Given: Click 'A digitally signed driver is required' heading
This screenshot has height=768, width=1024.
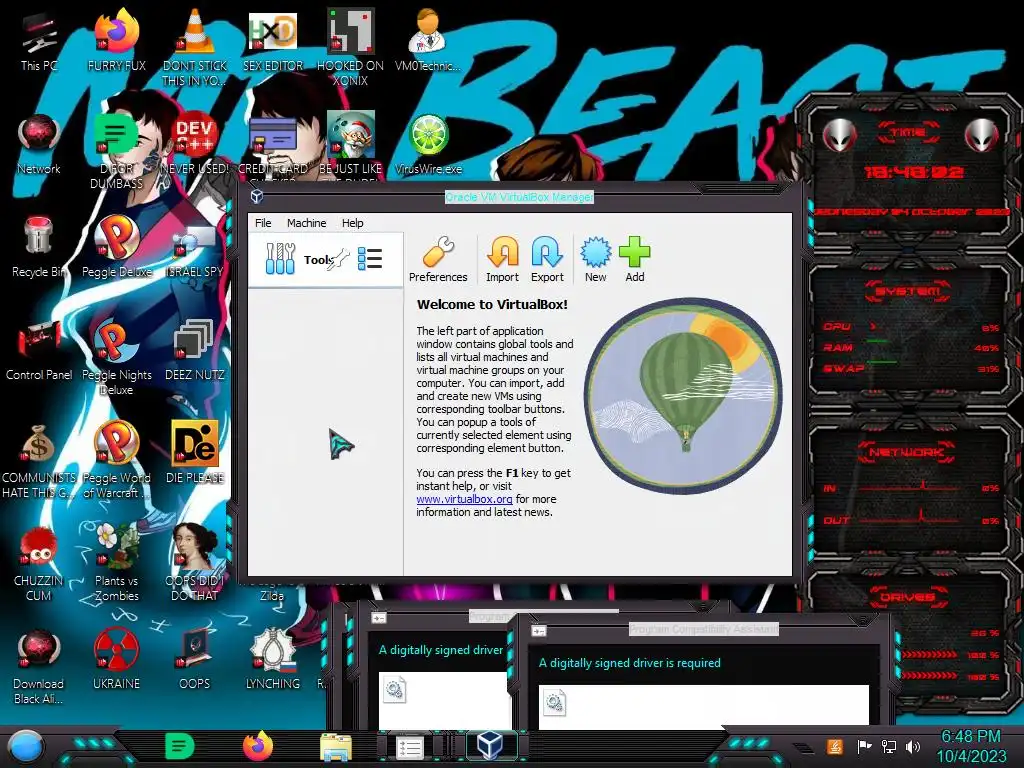Looking at the screenshot, I should point(630,663).
